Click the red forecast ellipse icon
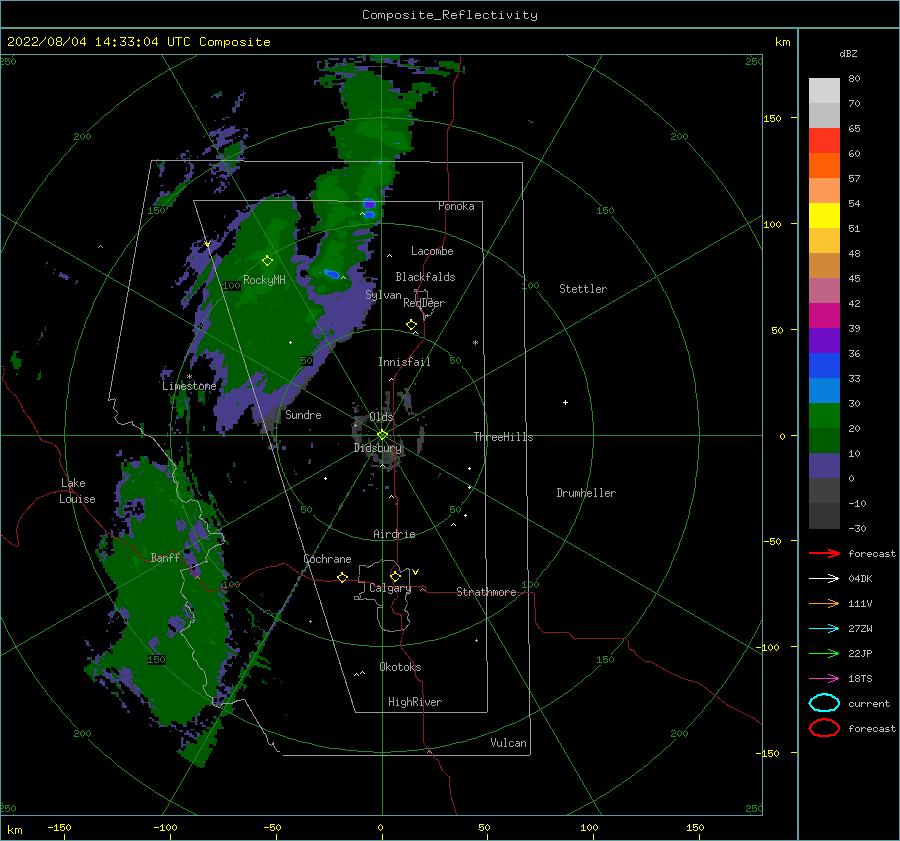 click(824, 728)
